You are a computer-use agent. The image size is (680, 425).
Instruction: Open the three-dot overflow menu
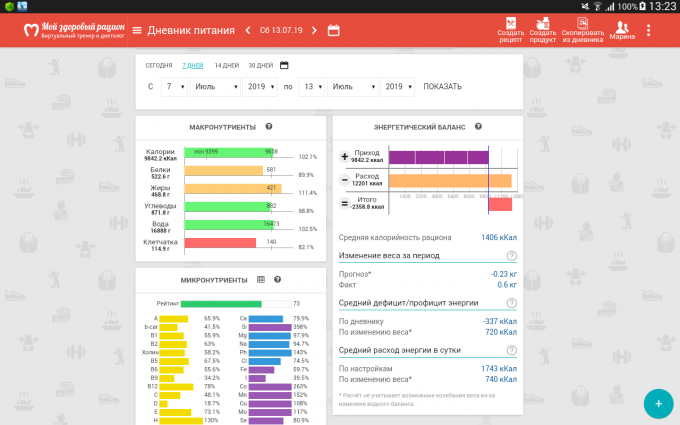pos(649,30)
